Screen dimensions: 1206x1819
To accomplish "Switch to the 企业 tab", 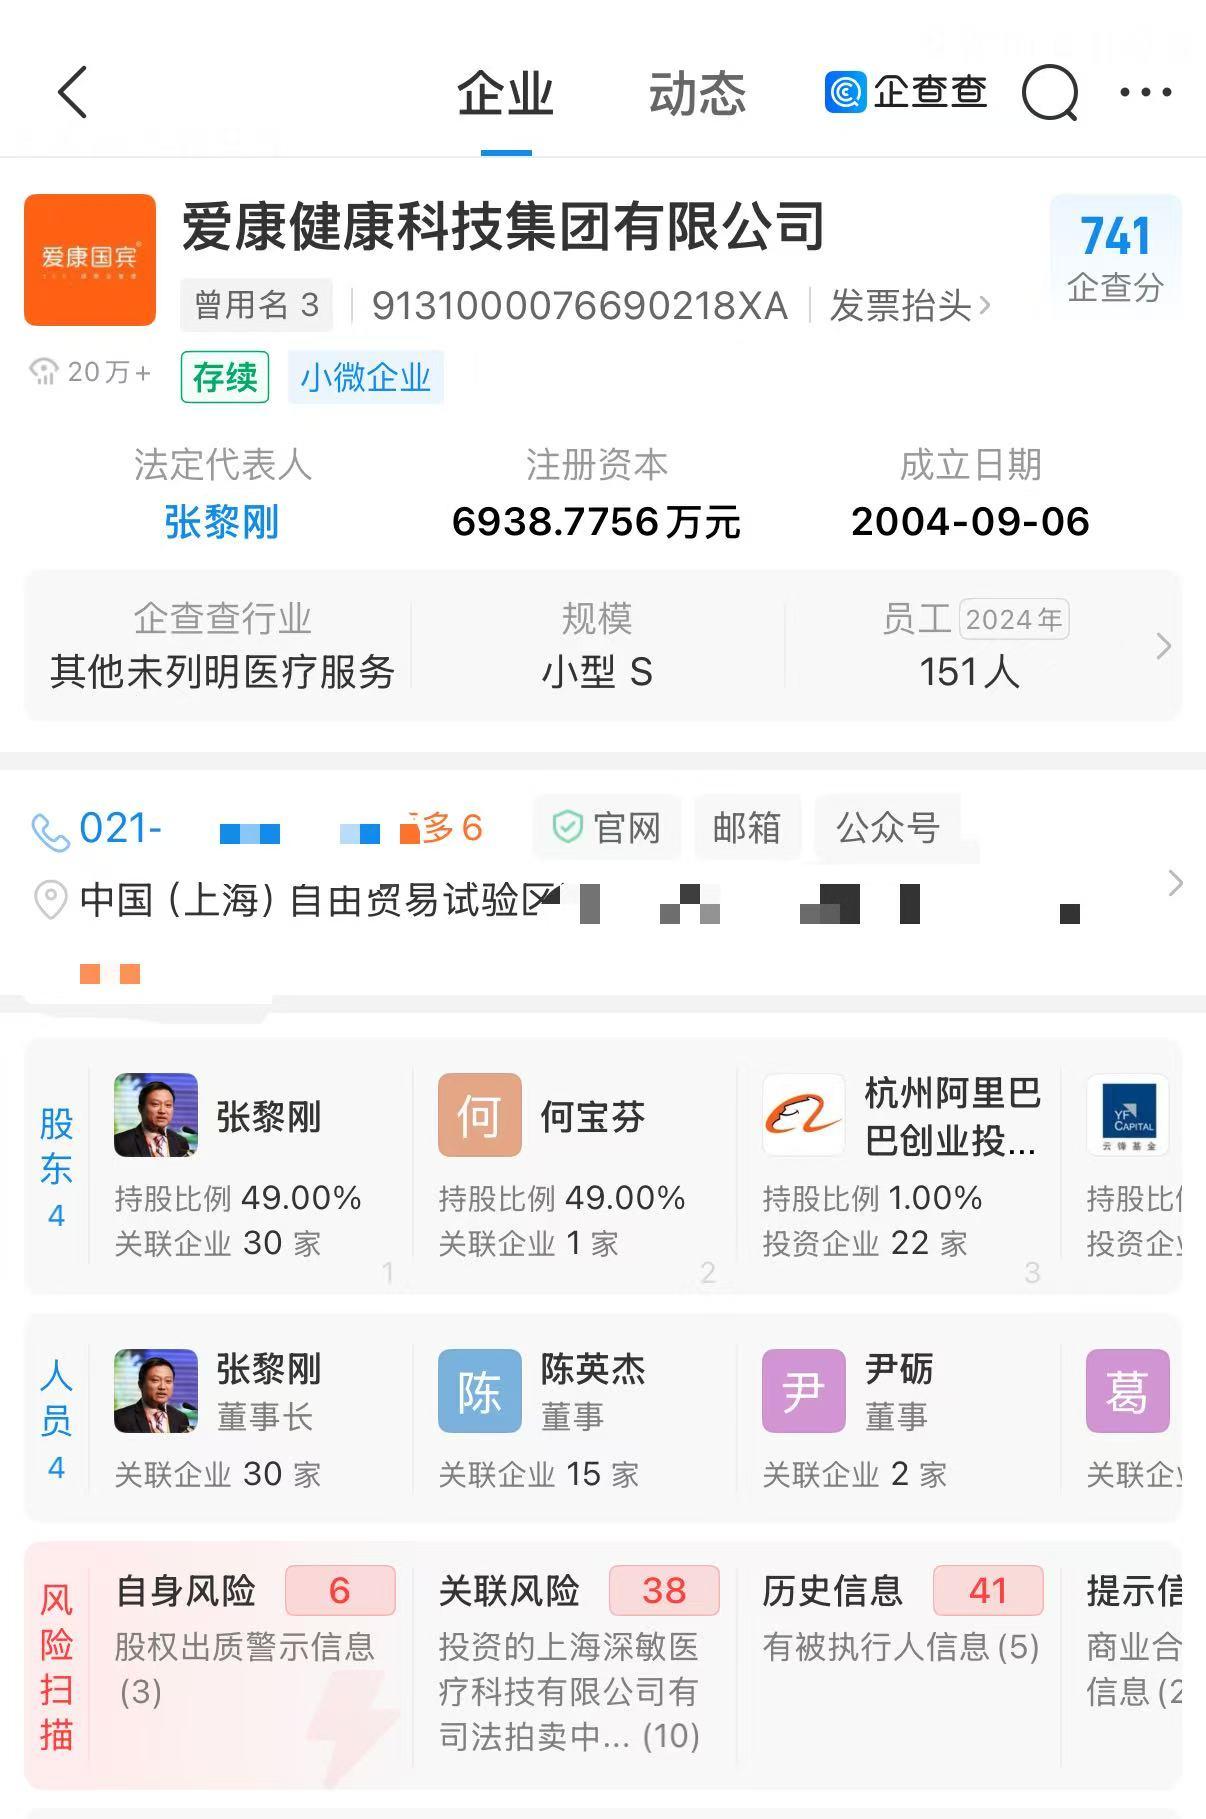I will click(505, 94).
